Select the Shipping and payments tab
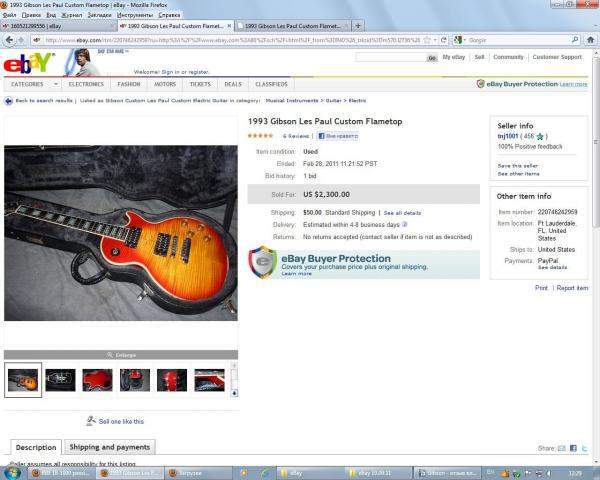This screenshot has width=600, height=480. [x=109, y=447]
